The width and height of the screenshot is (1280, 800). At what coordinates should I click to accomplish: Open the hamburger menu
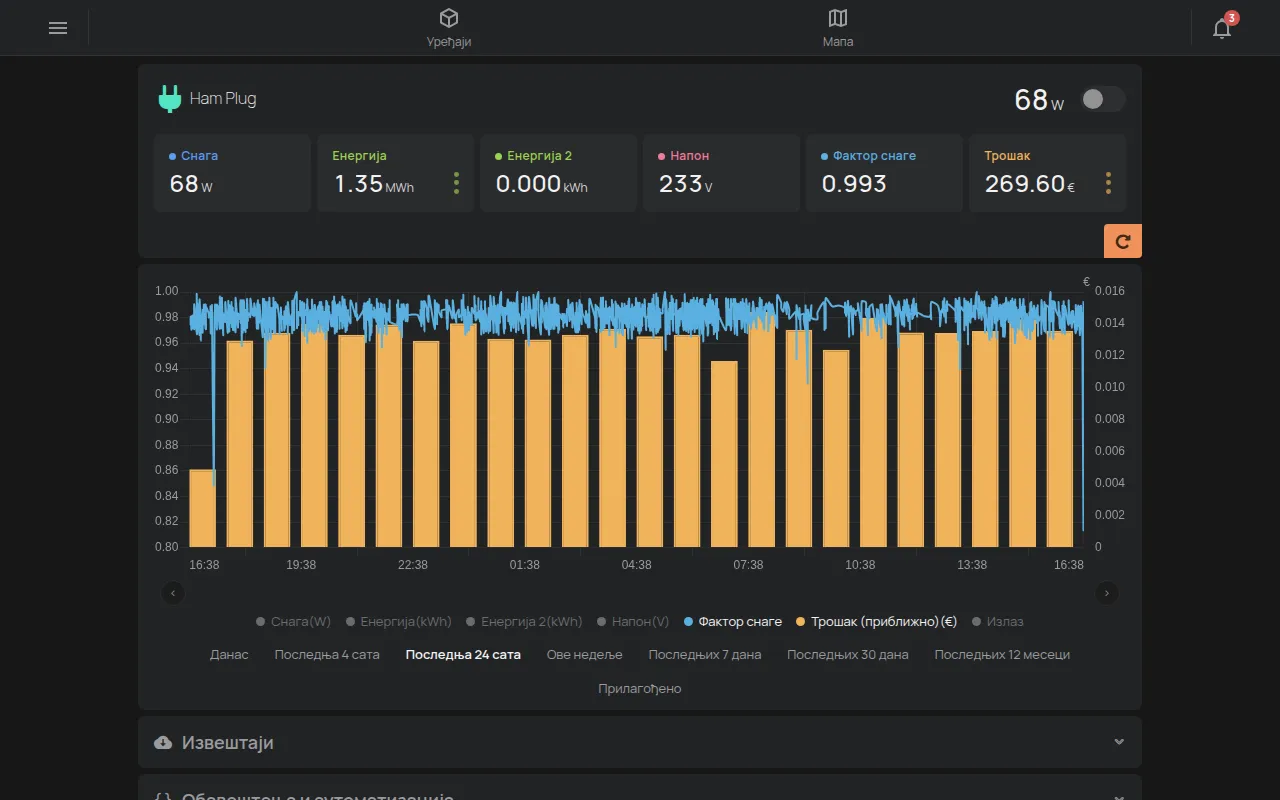pos(58,28)
